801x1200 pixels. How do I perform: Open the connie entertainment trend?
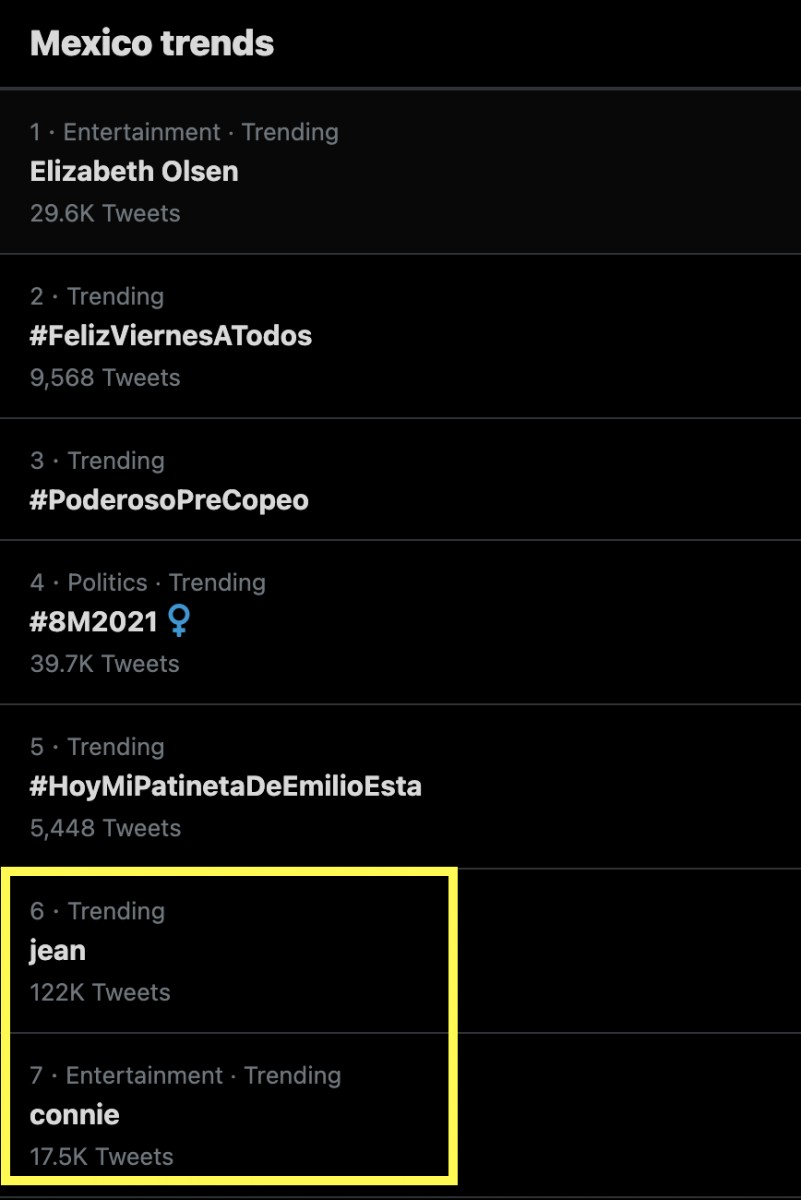pos(400,1115)
